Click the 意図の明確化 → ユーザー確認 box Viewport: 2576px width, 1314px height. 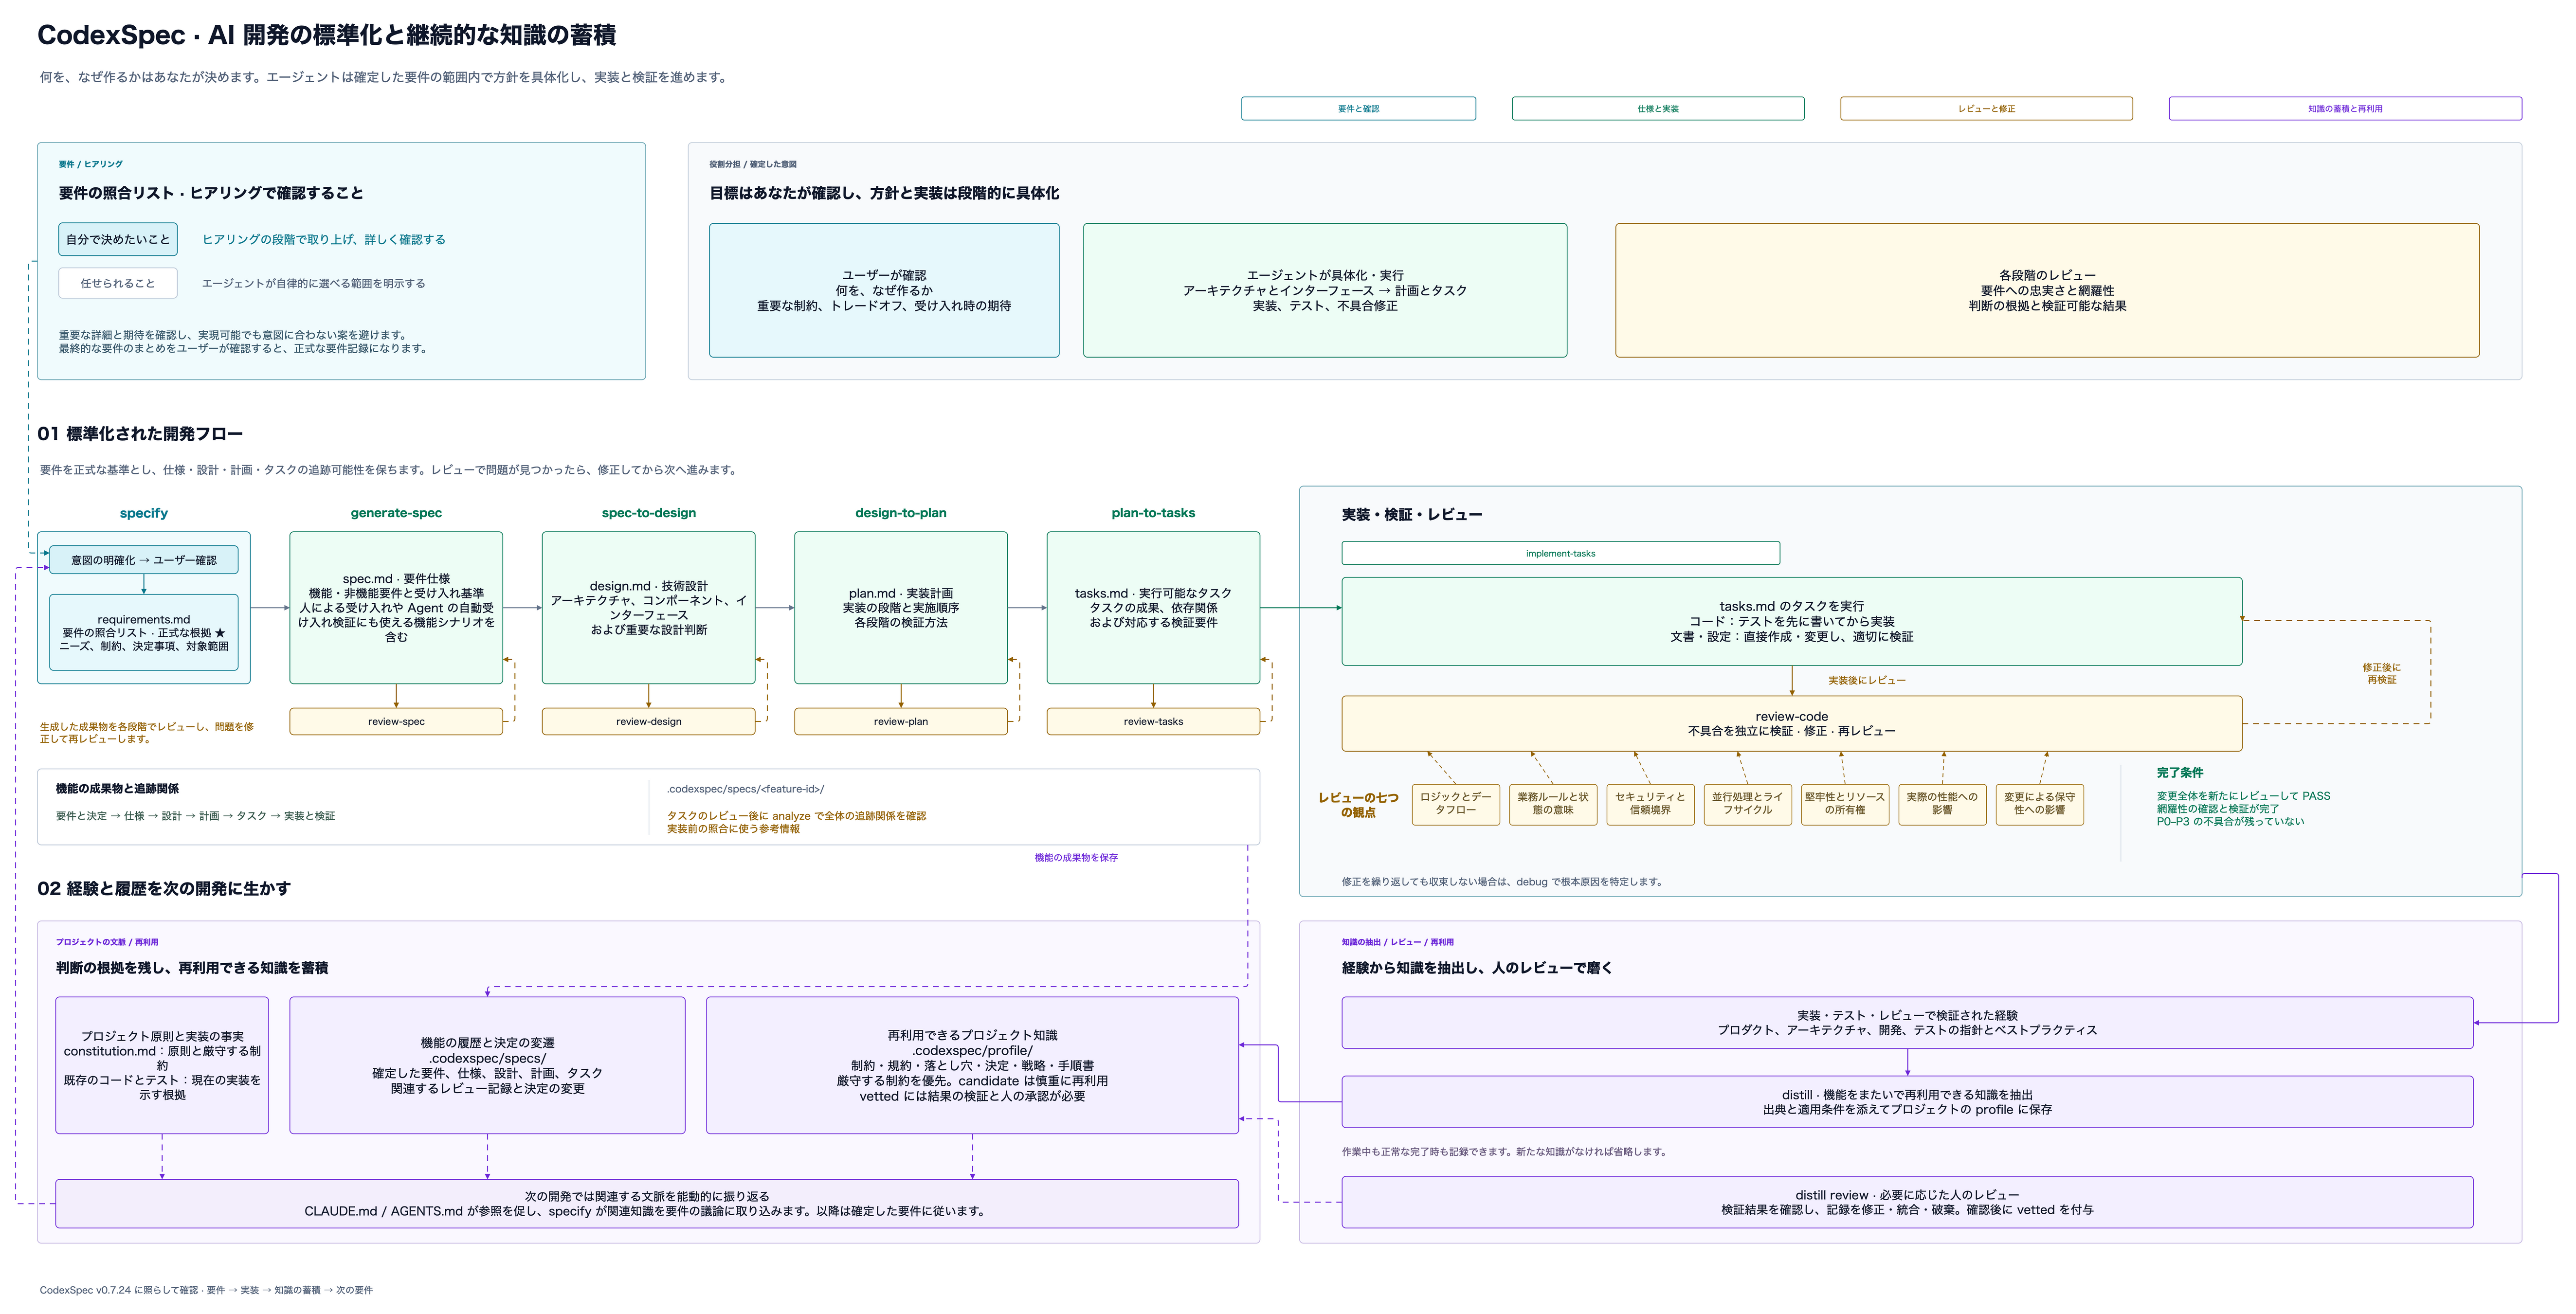[x=144, y=560]
